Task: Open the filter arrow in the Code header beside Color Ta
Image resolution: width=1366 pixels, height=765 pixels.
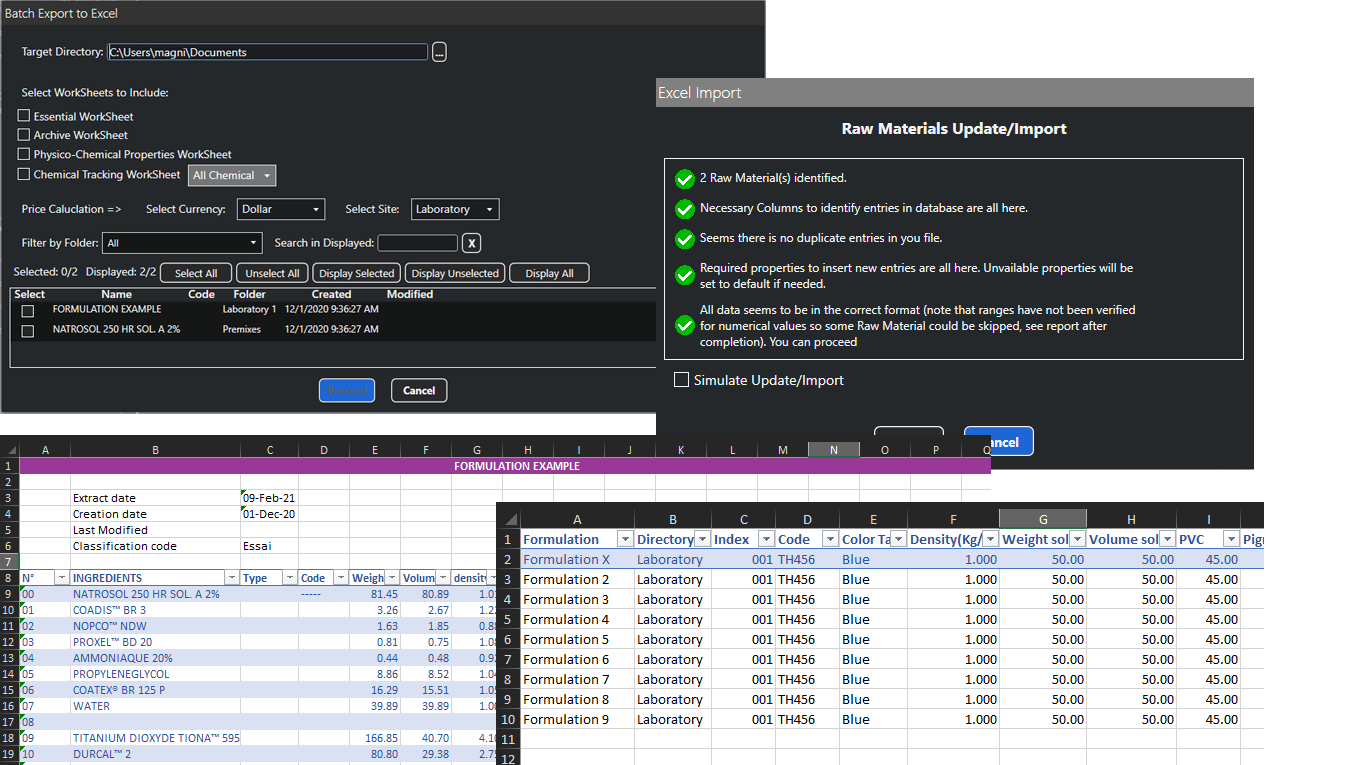Action: pos(831,540)
